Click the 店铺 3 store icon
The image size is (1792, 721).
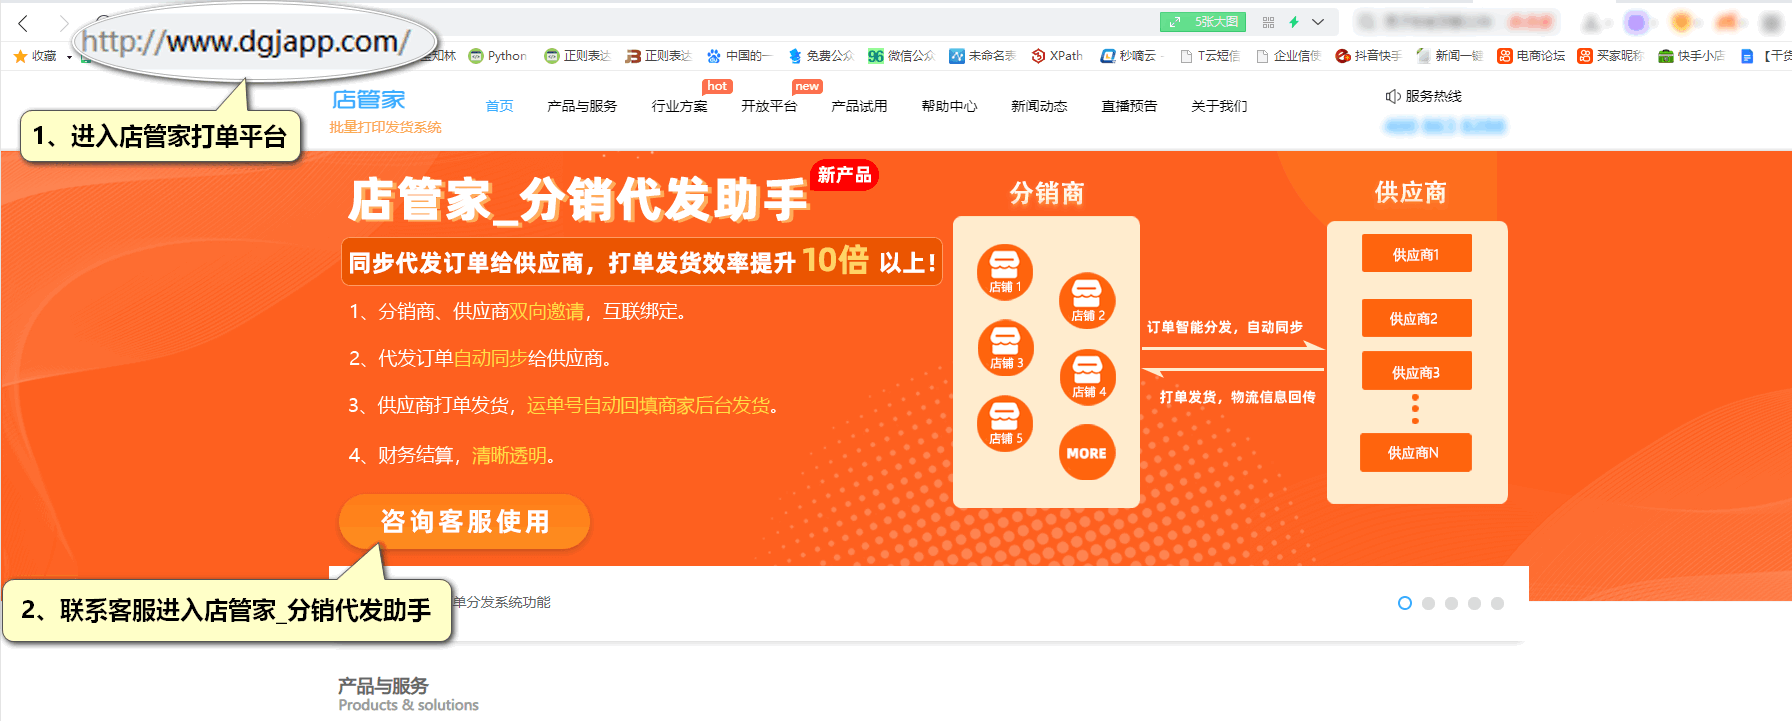(x=1005, y=348)
